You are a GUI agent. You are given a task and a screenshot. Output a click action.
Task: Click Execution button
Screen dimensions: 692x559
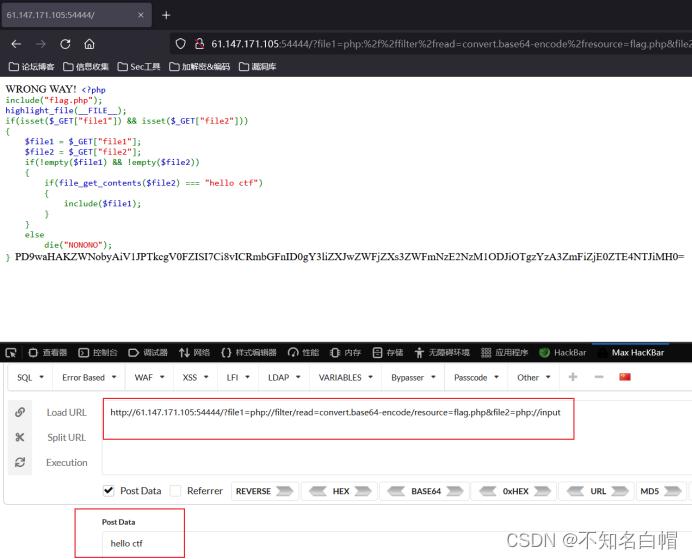(x=67, y=463)
